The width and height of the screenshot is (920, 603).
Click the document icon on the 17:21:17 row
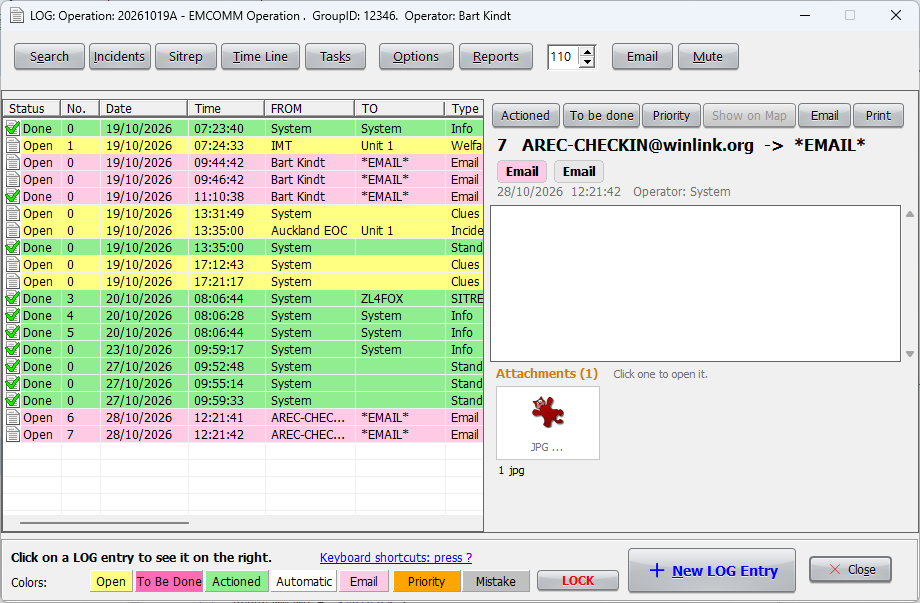pos(12,282)
